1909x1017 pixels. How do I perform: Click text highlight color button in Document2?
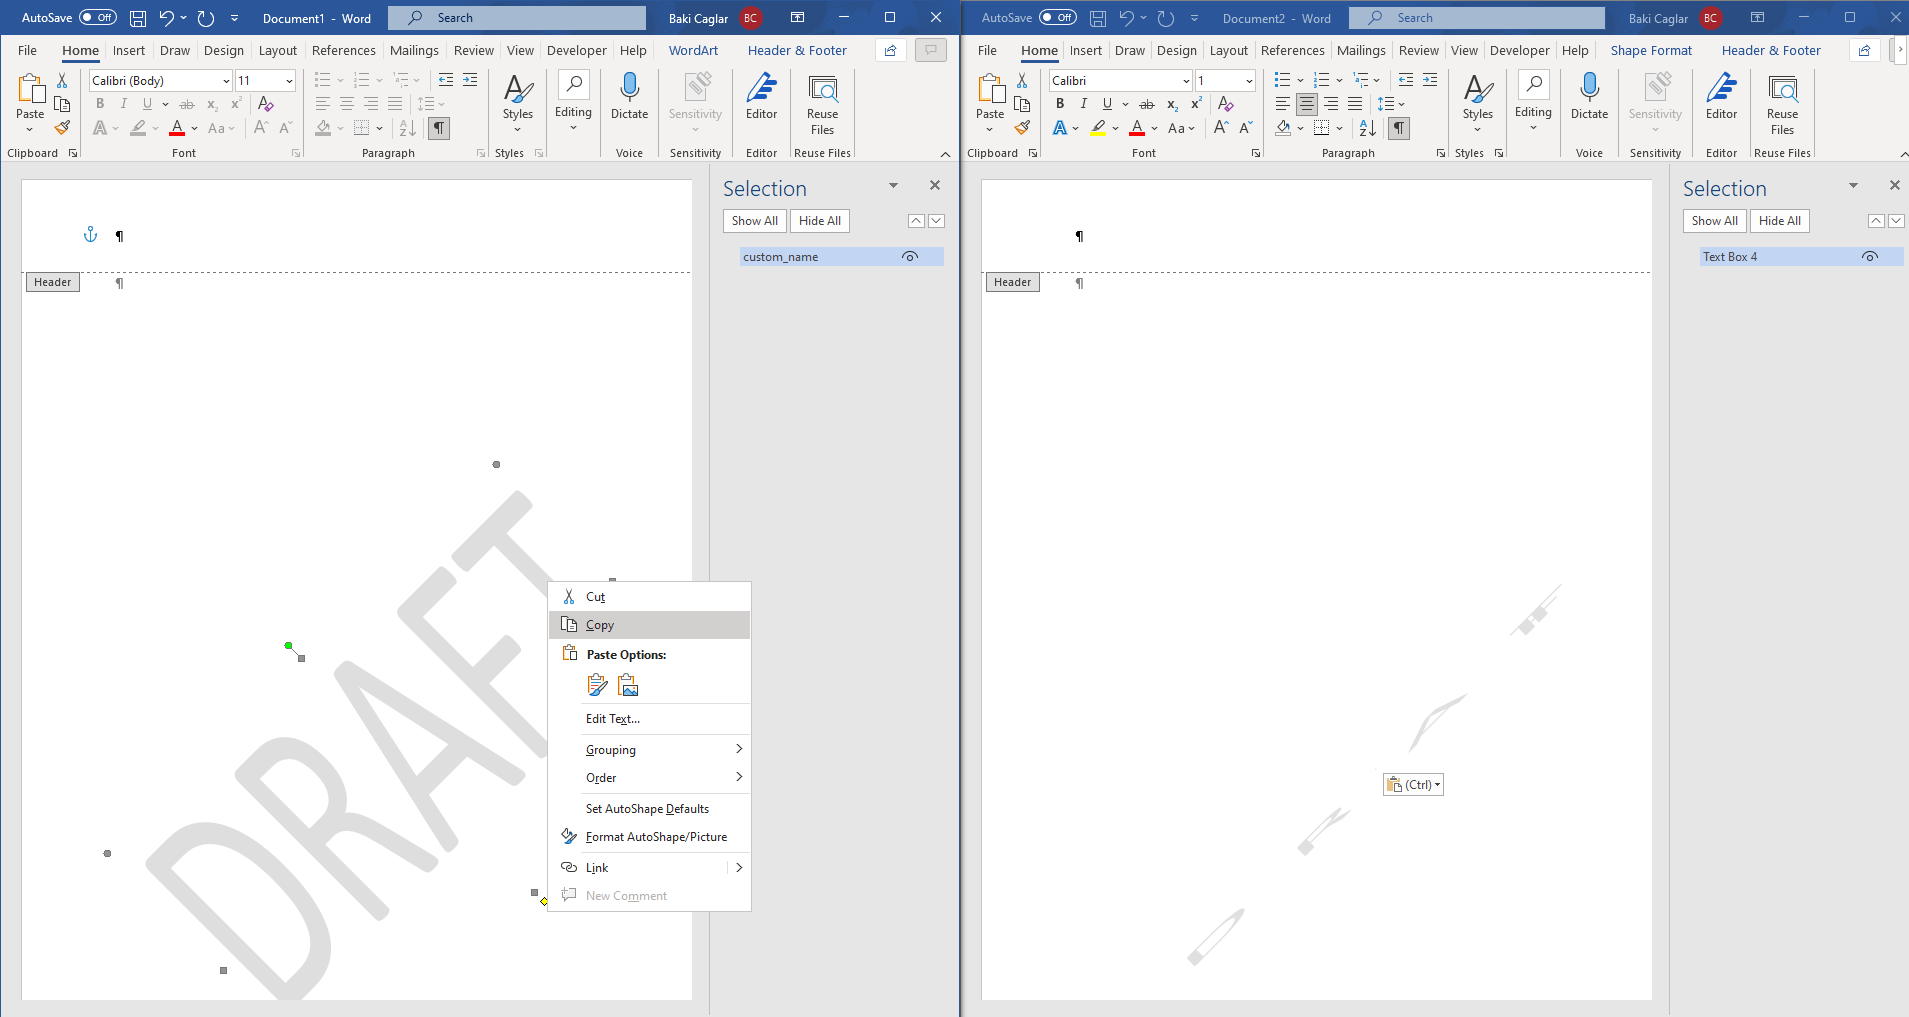[x=1098, y=128]
